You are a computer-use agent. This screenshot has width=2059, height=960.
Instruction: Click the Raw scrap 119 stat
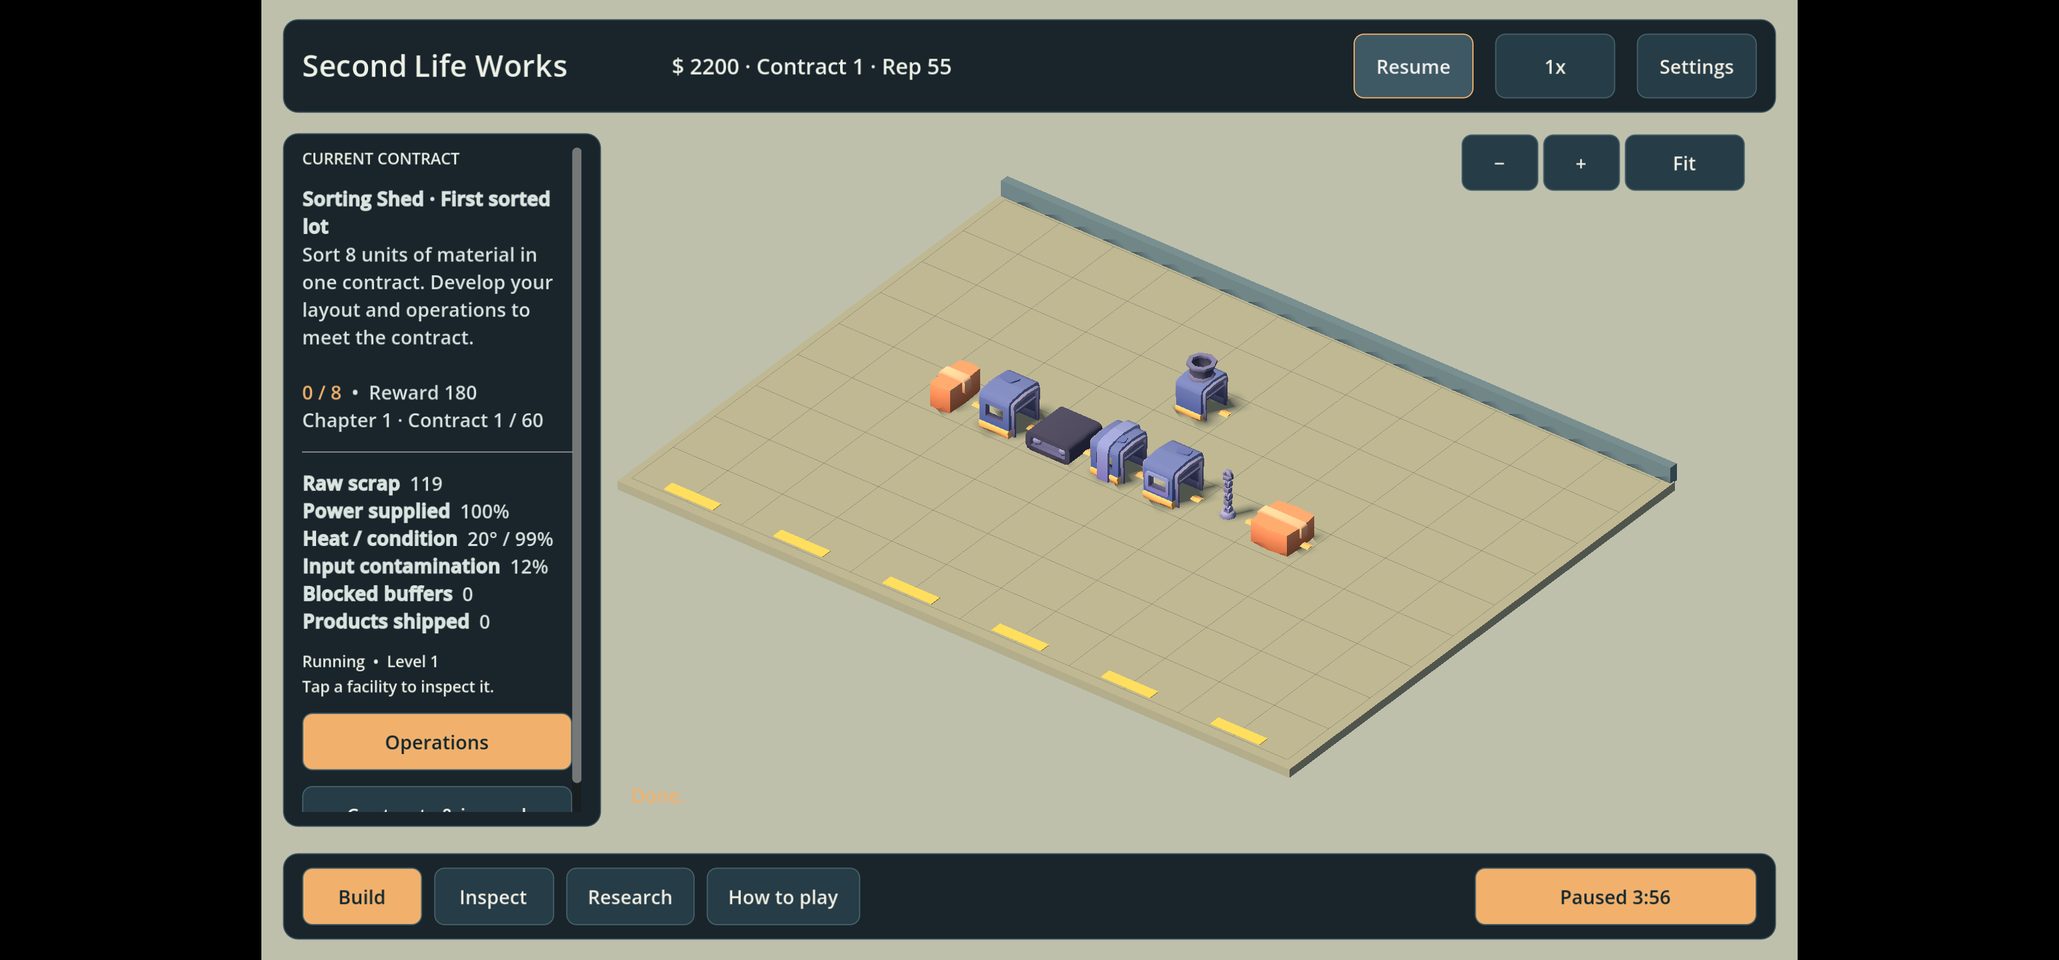[x=372, y=484]
